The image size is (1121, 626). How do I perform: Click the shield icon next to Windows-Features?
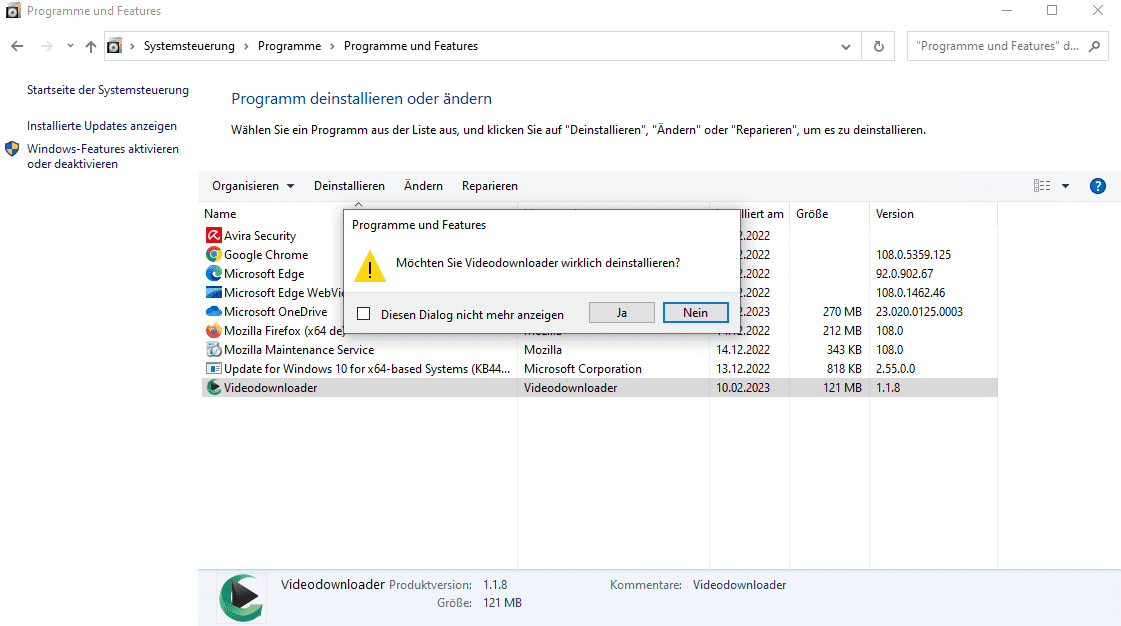tap(11, 150)
